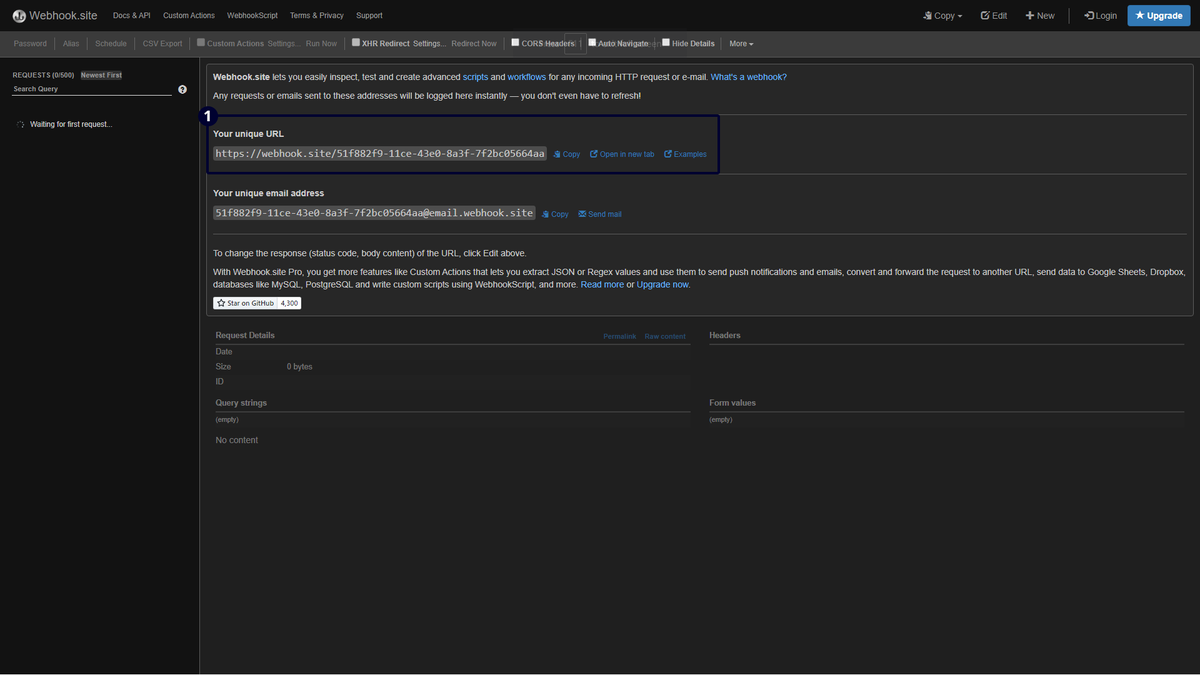
Task: Click the Edit button in header
Action: 993,16
